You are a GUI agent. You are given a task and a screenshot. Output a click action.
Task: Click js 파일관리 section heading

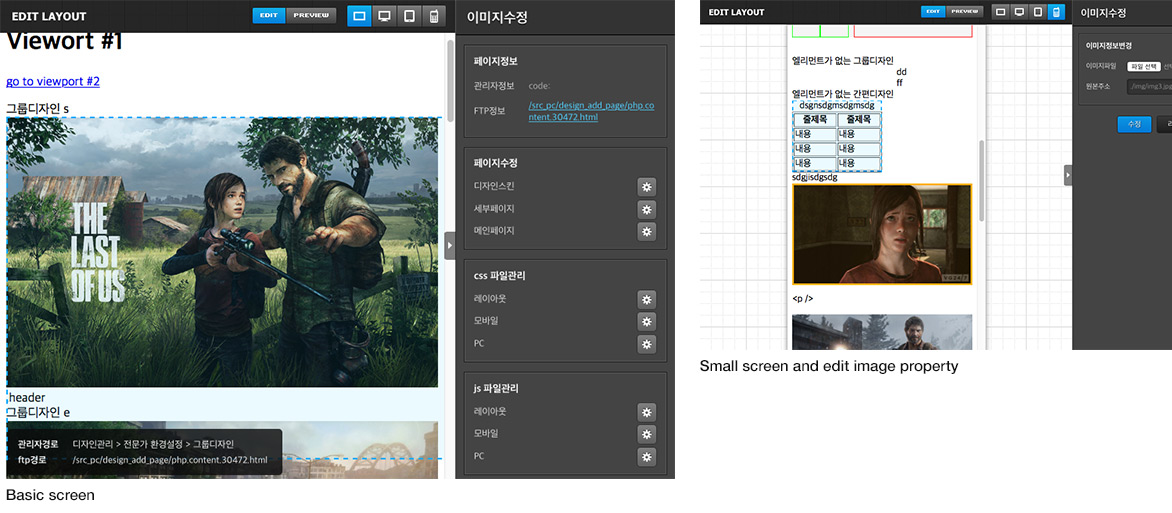(x=498, y=389)
